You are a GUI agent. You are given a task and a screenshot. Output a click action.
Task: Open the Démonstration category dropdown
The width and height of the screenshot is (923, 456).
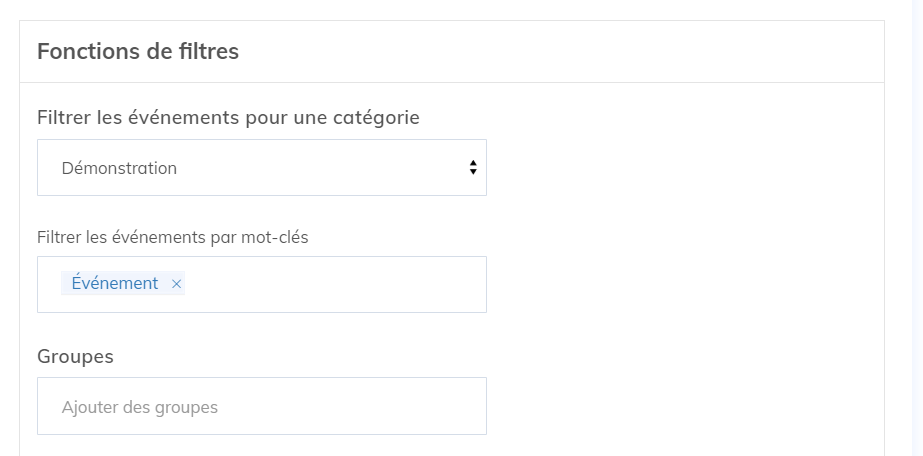[261, 168]
